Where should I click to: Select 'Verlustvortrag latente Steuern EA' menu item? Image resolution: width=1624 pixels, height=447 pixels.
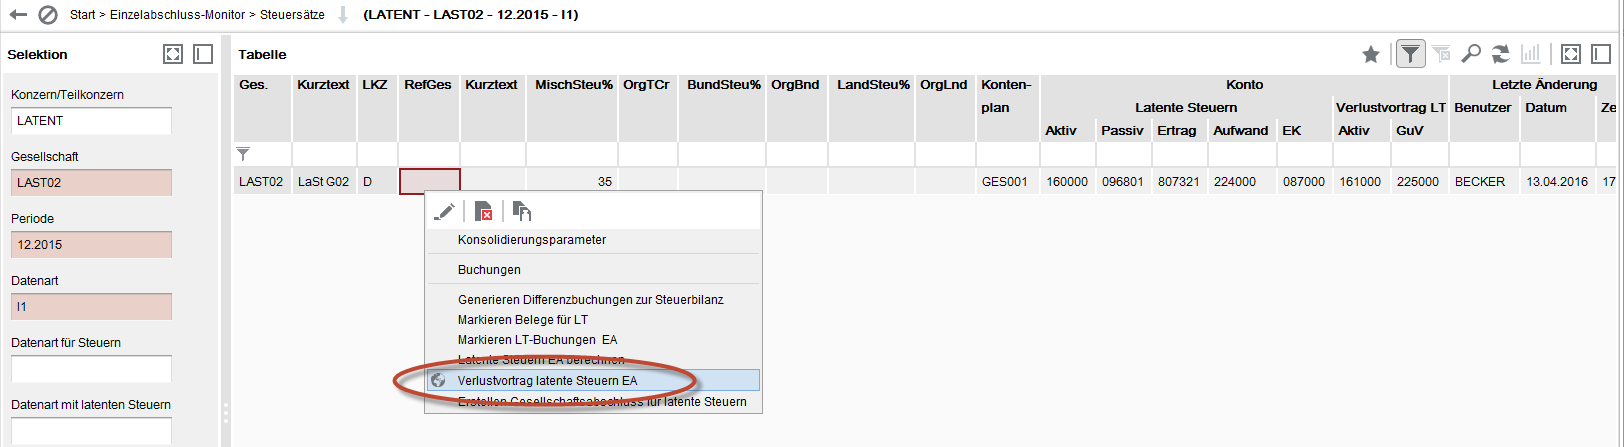547,381
